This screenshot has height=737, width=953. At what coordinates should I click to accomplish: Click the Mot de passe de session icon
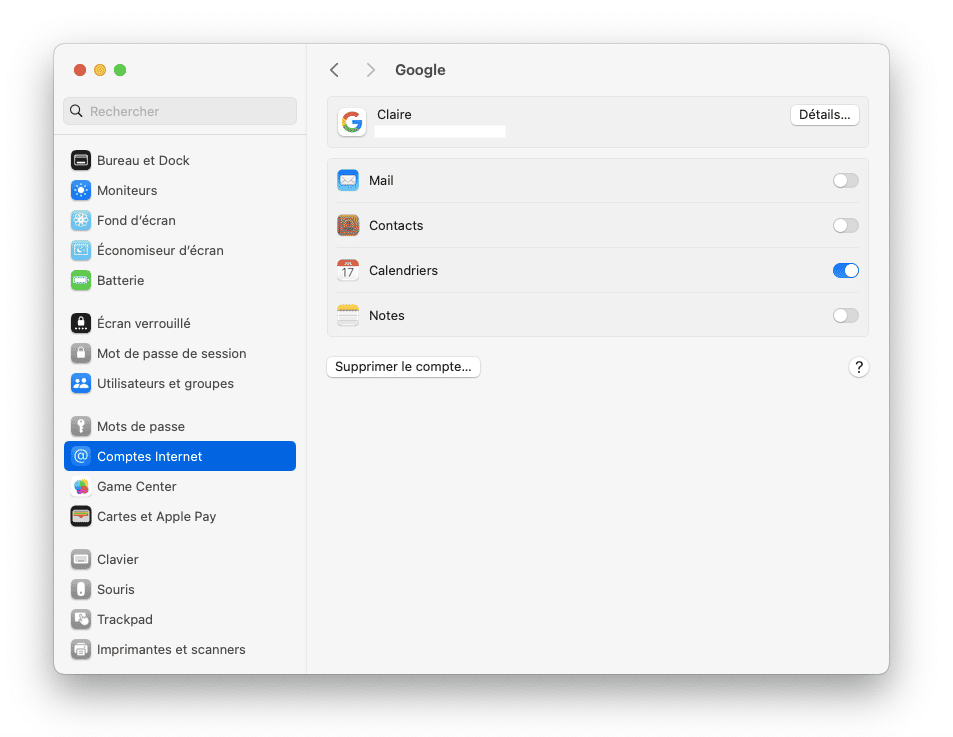[x=81, y=354]
